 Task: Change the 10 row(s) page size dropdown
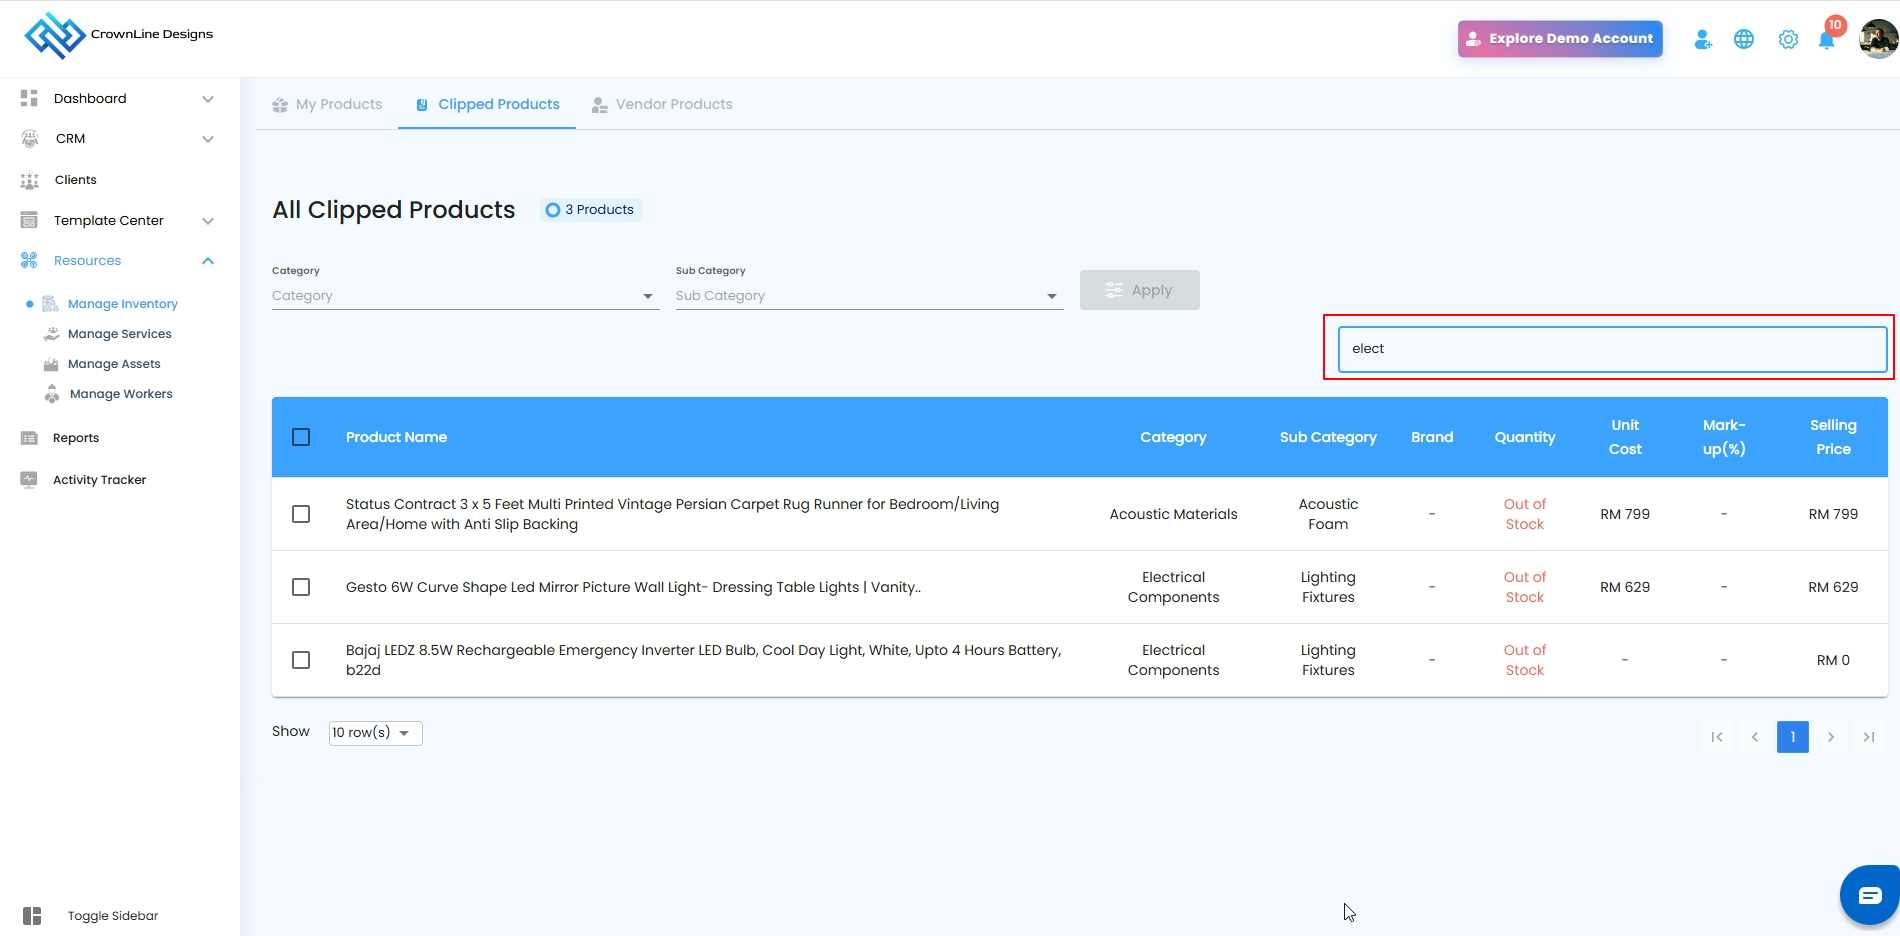coord(375,733)
